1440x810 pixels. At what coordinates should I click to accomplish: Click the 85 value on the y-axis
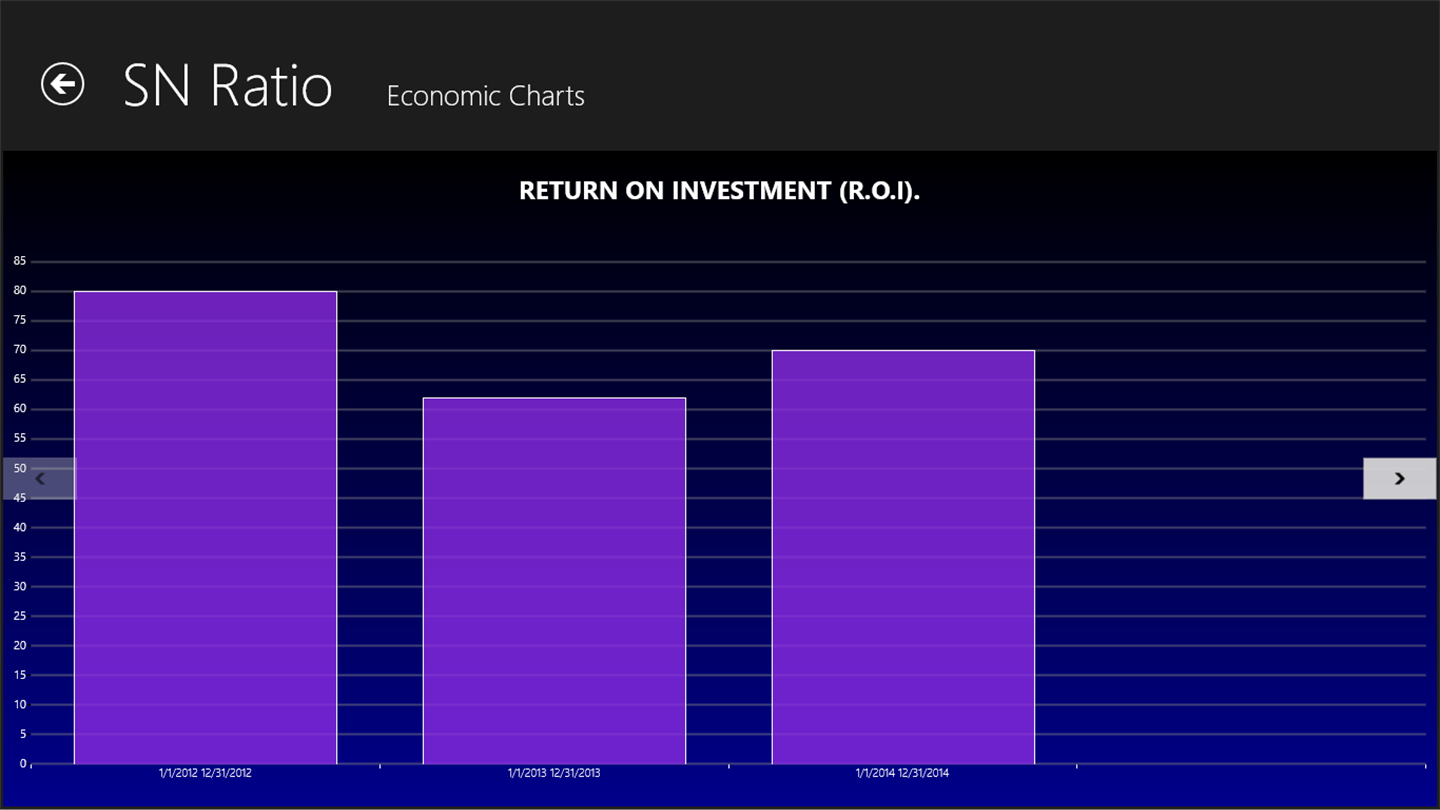tap(20, 262)
